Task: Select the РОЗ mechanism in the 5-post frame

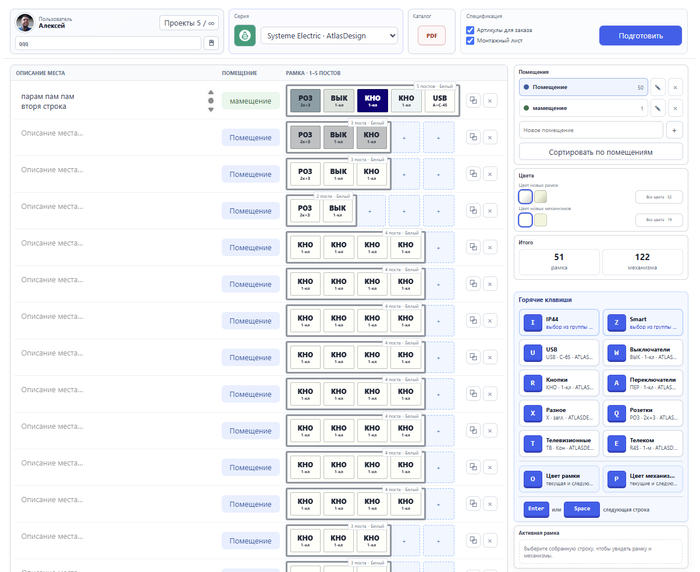Action: 305,100
